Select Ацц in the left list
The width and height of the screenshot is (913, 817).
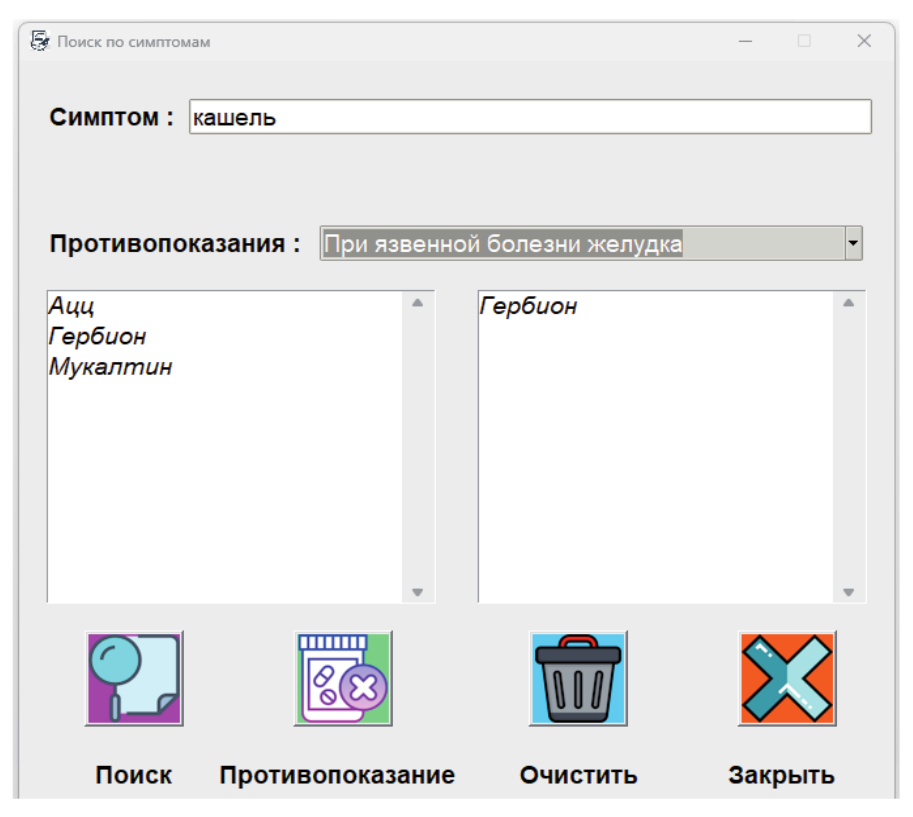[x=71, y=306]
